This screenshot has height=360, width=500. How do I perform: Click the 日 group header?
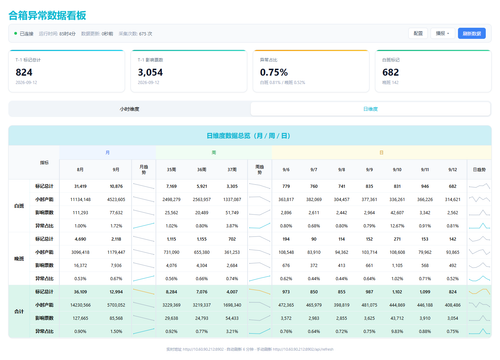point(381,152)
